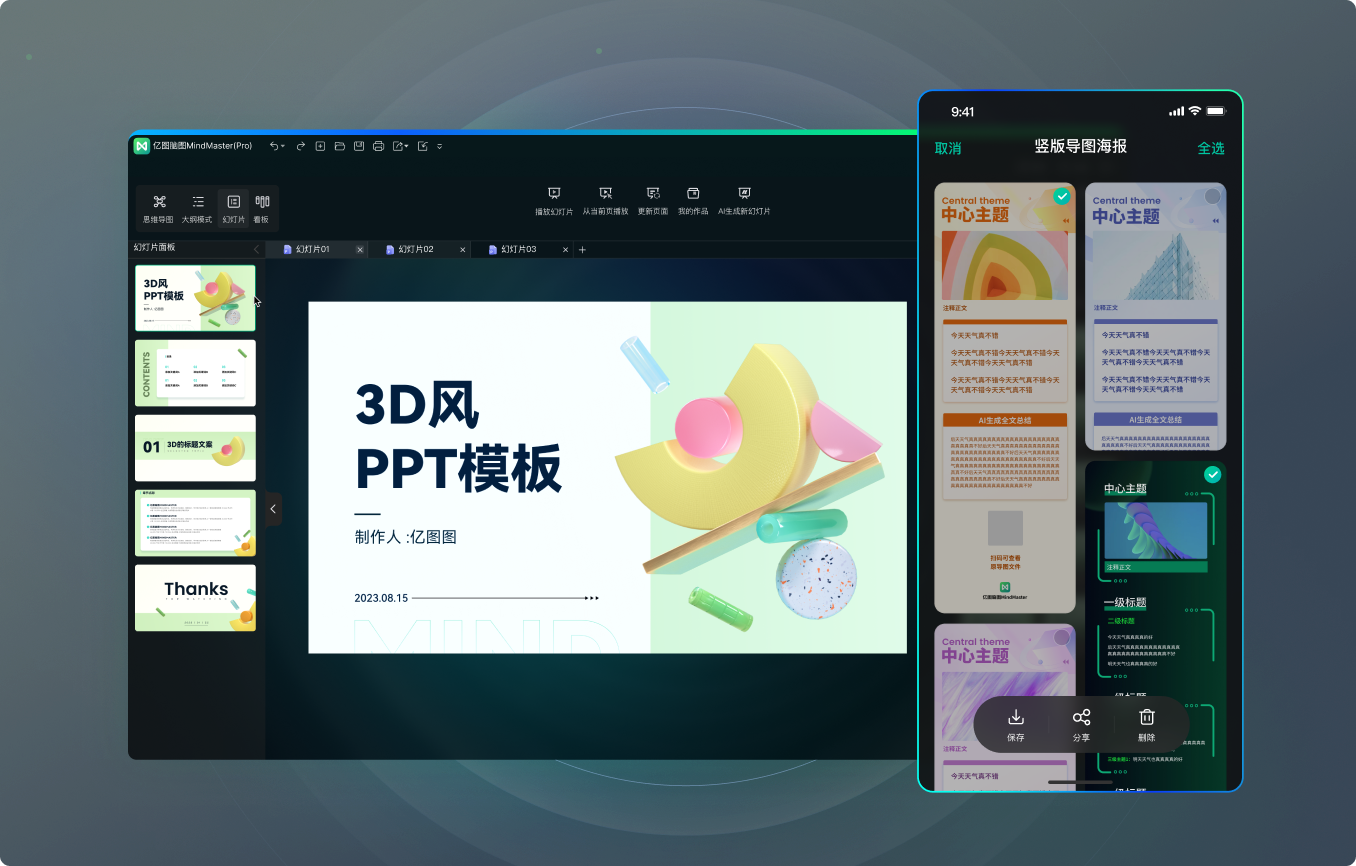1356x866 pixels.
Task: Click the MindMaster app logo icon
Action: (142, 146)
